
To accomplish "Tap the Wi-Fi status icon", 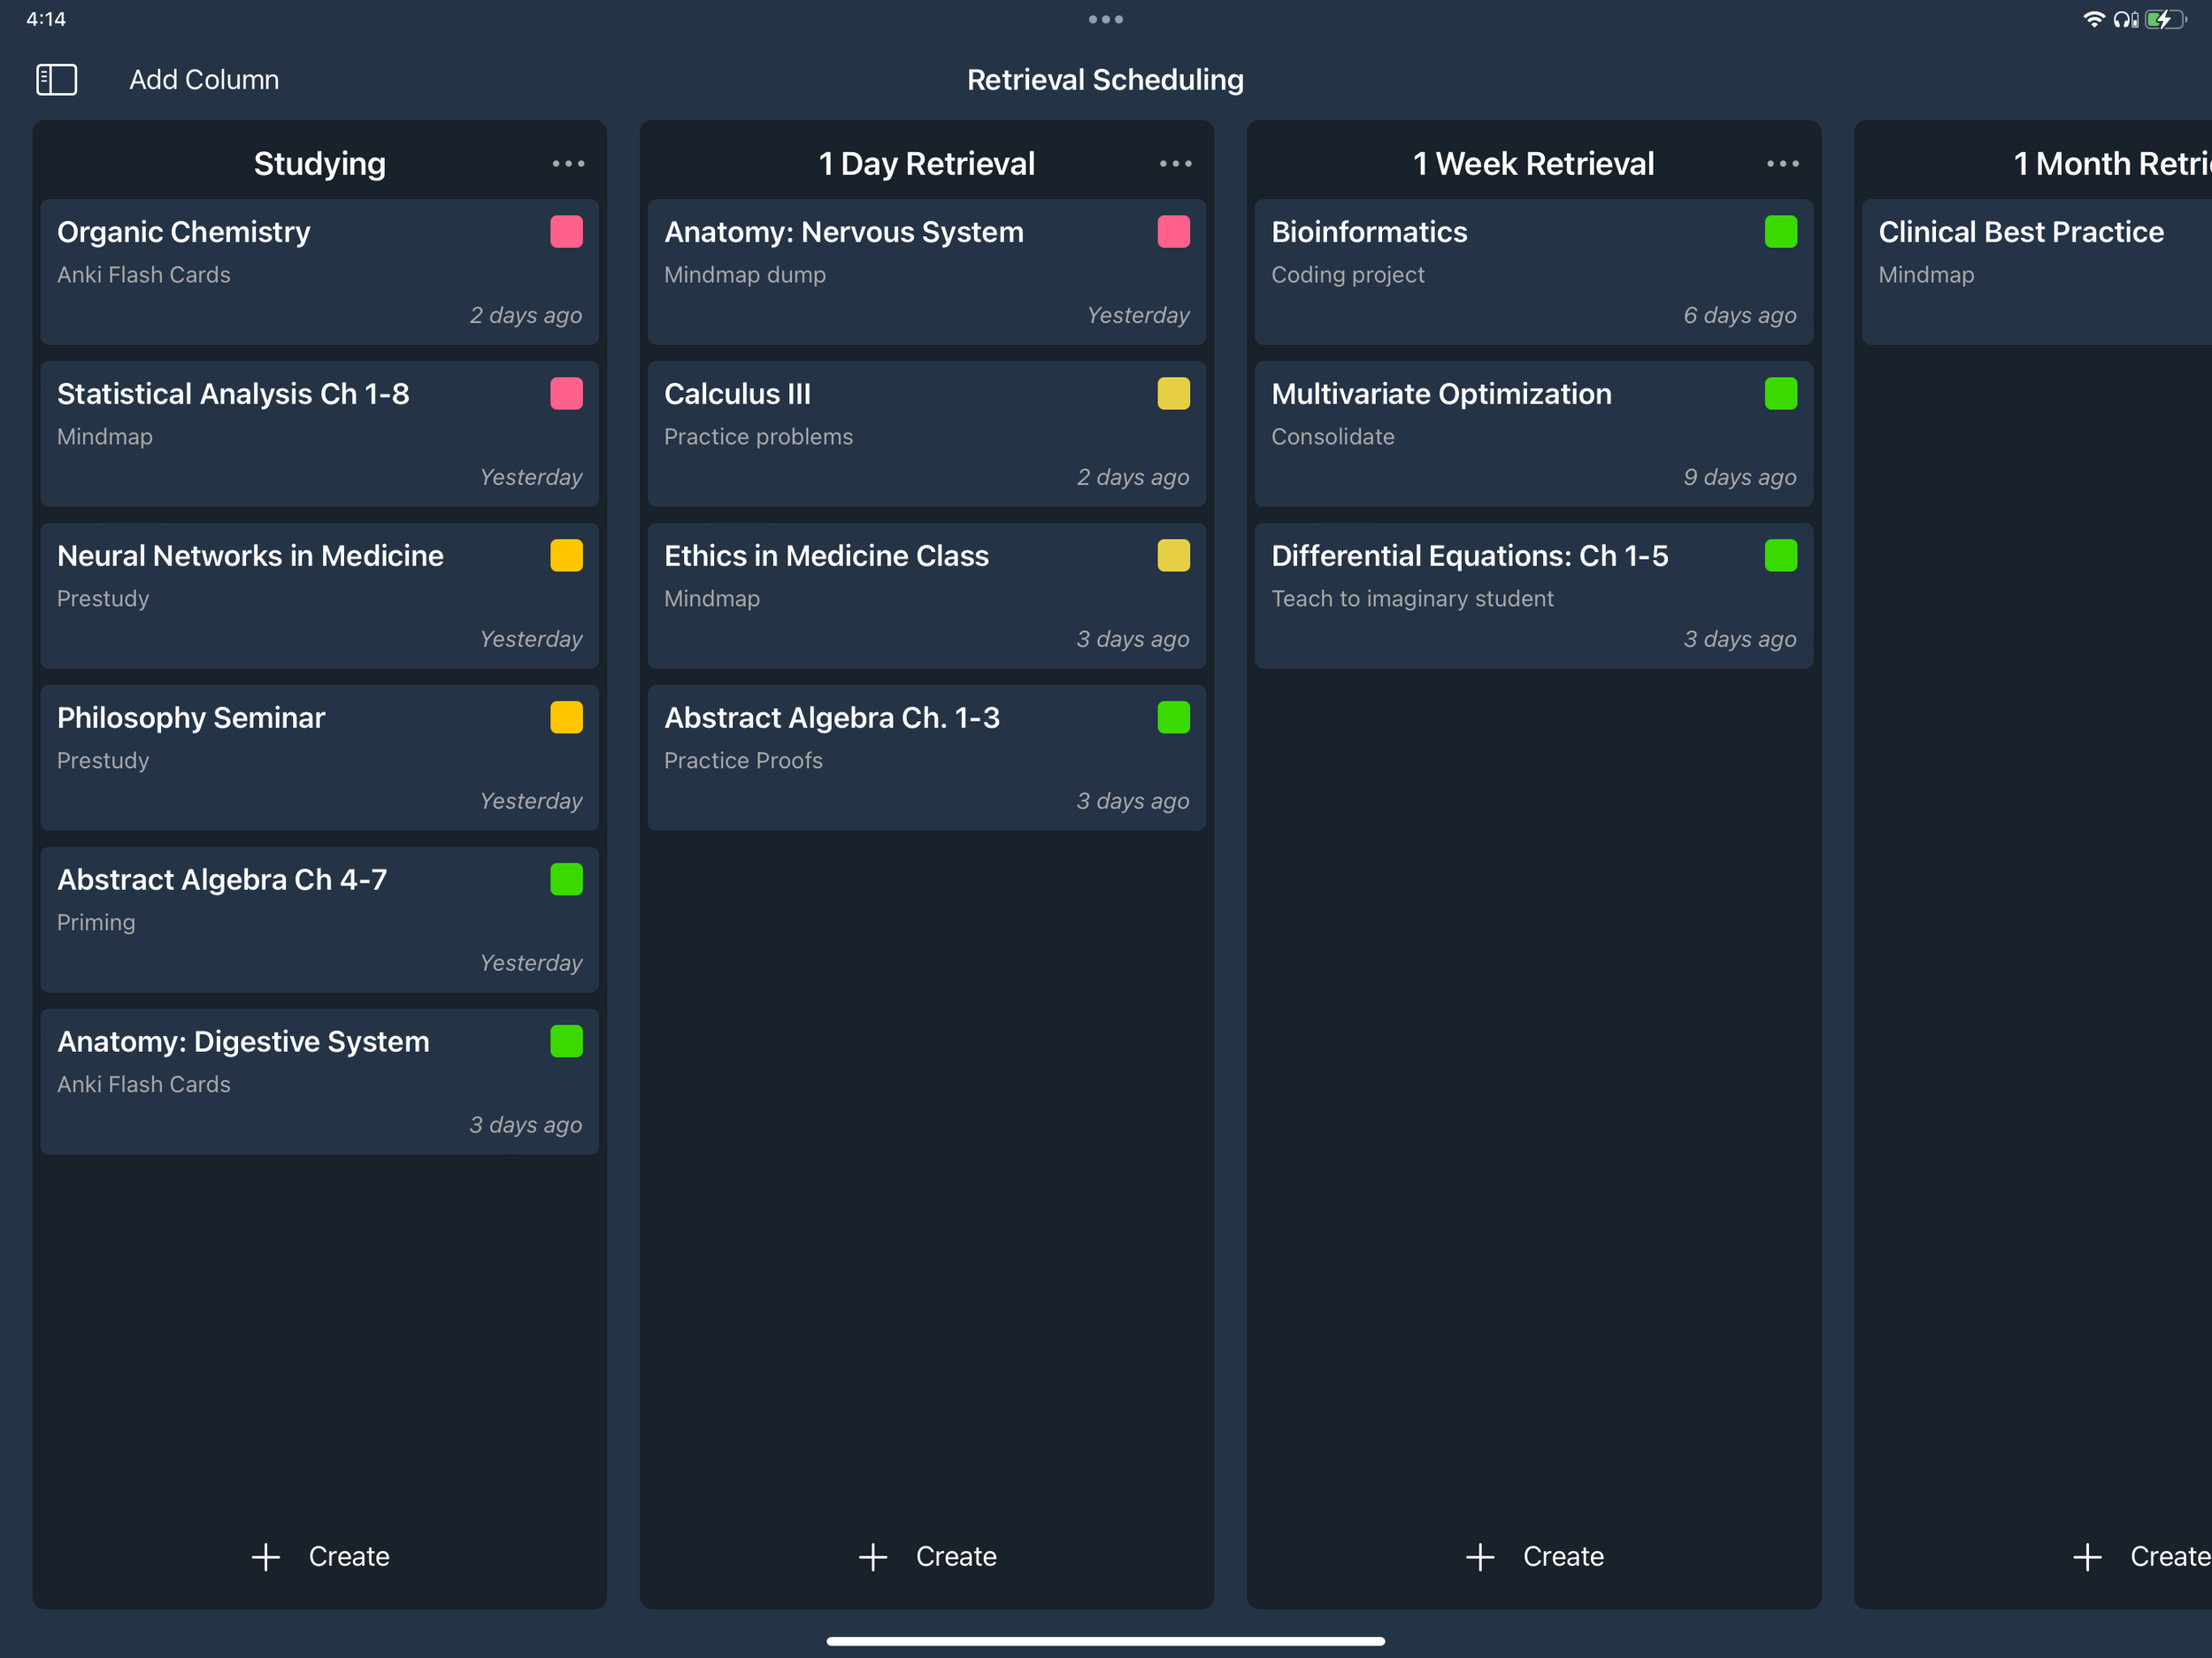I will coord(2093,19).
